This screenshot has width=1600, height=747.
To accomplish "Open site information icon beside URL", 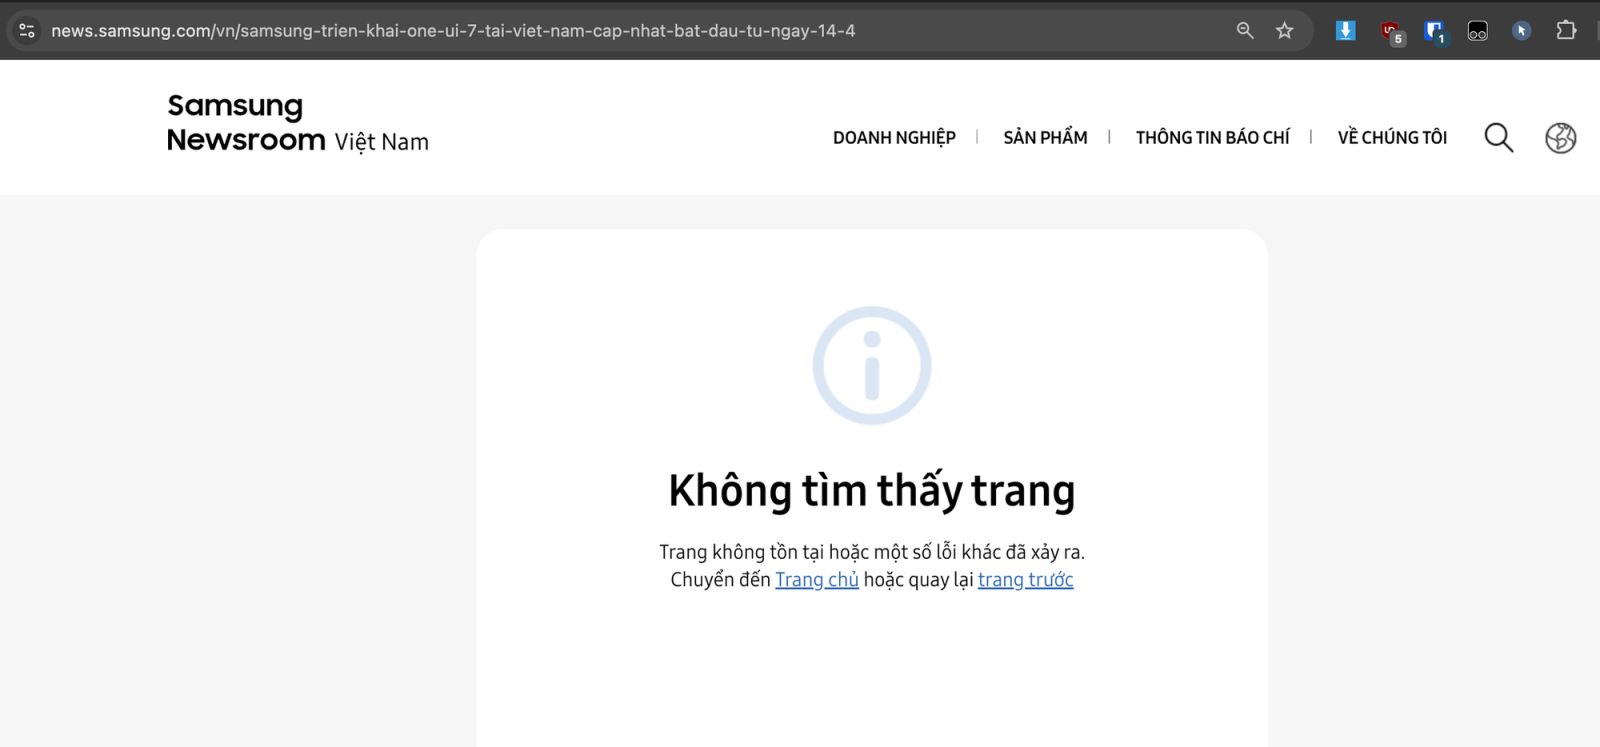I will 27,31.
